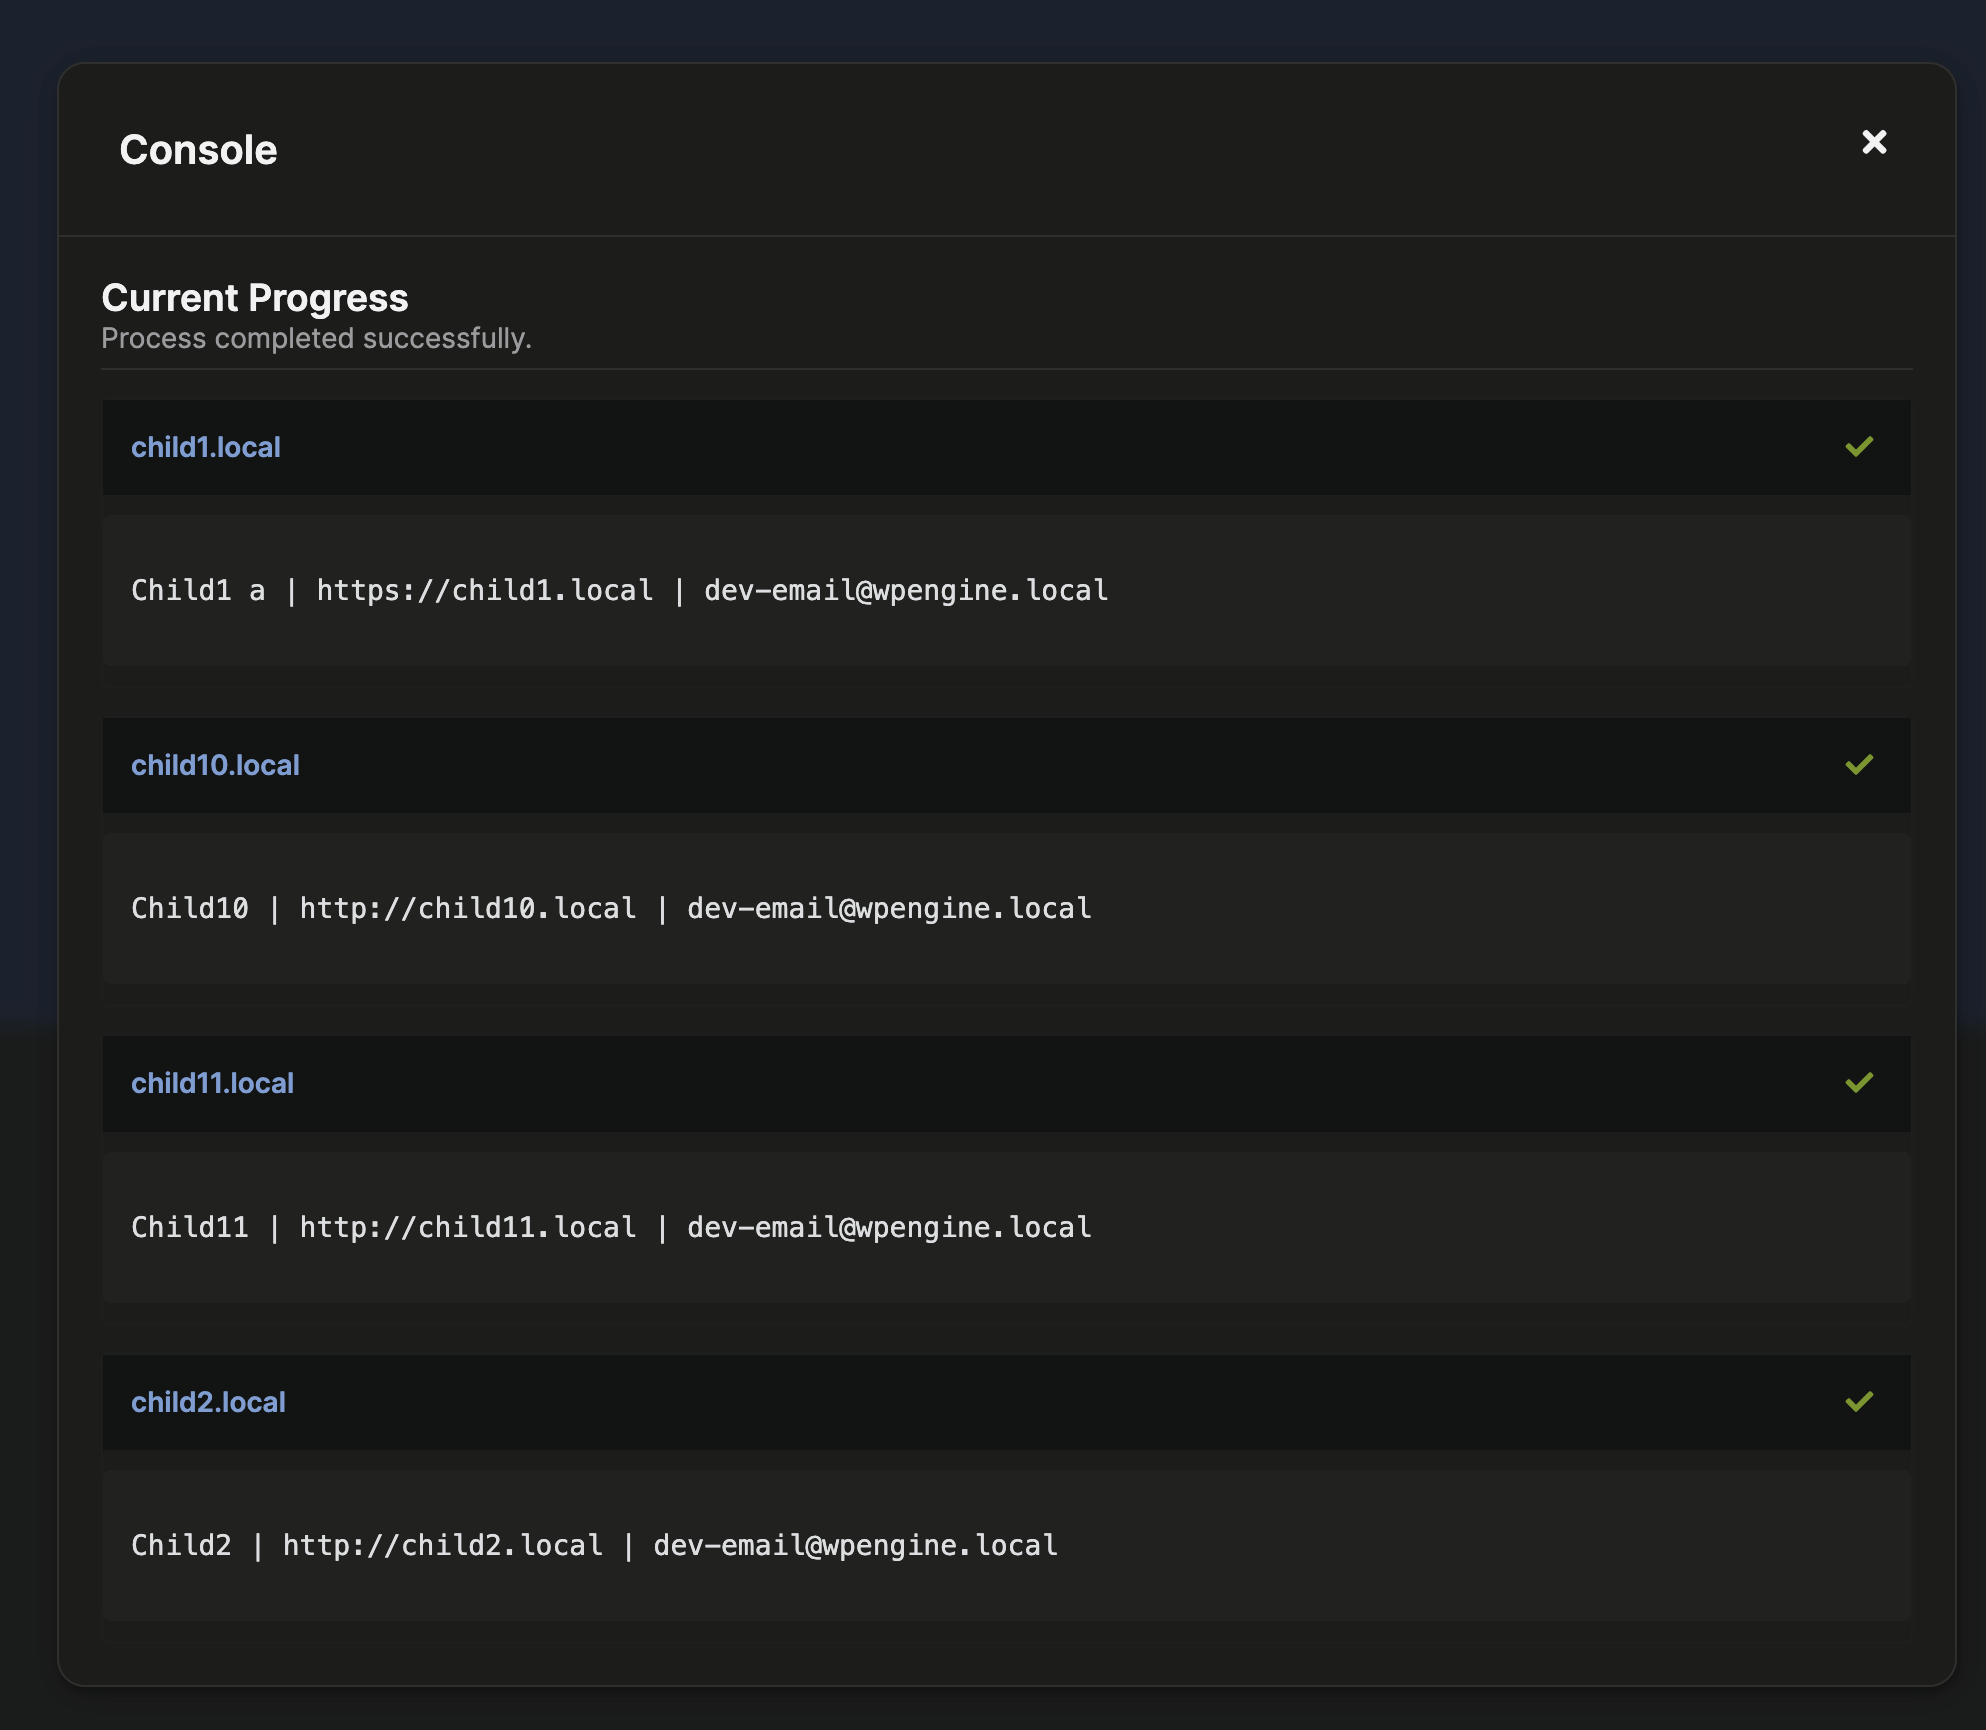1986x1730 pixels.
Task: Click the green checkmark for child2.local
Action: coord(1859,1402)
